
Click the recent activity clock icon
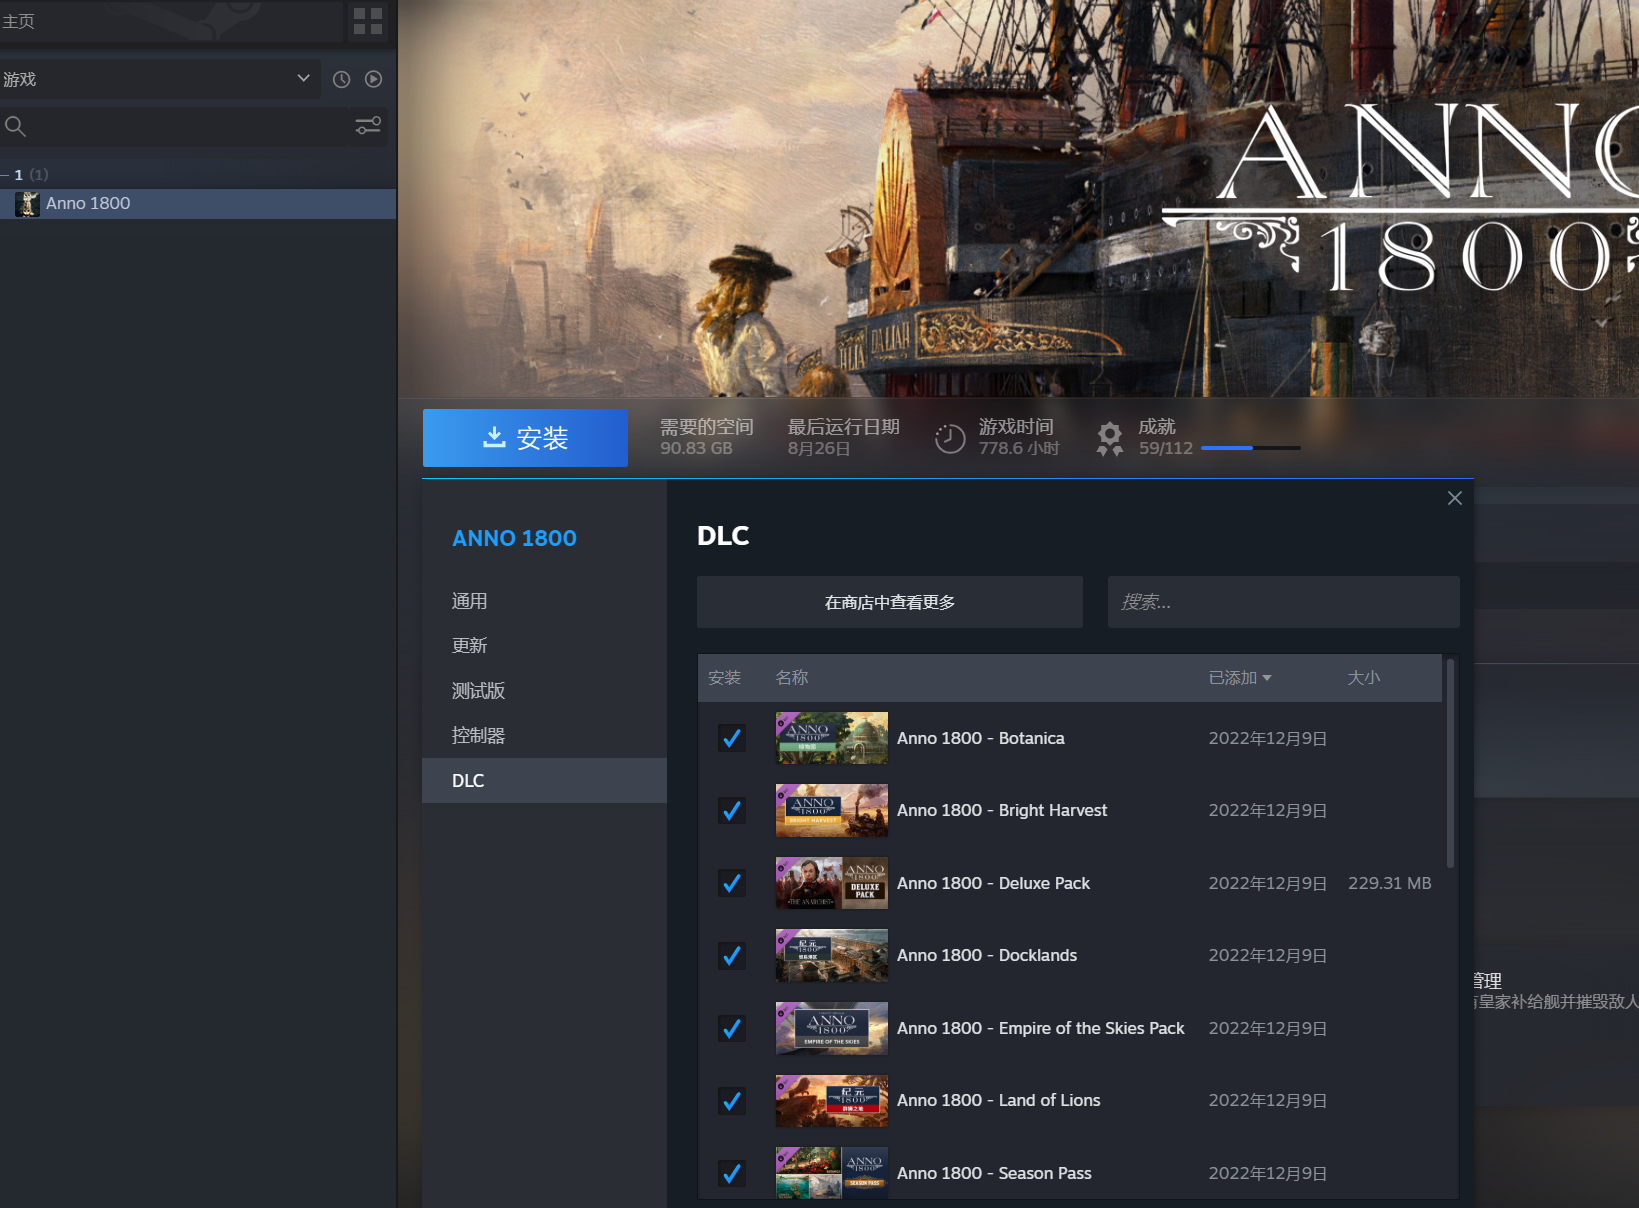[341, 79]
